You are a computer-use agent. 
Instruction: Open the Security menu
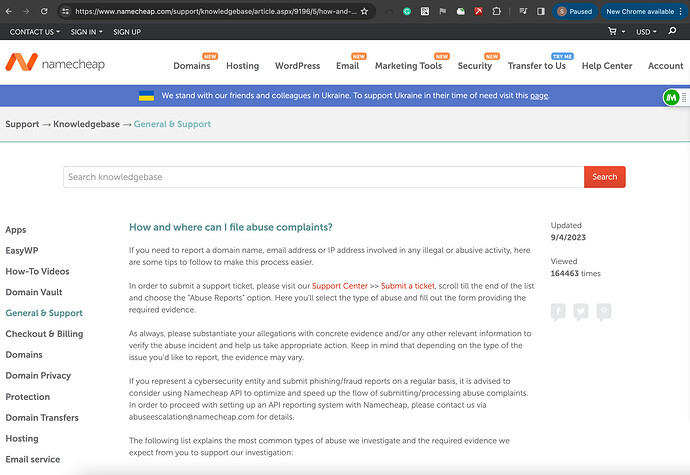tap(475, 66)
